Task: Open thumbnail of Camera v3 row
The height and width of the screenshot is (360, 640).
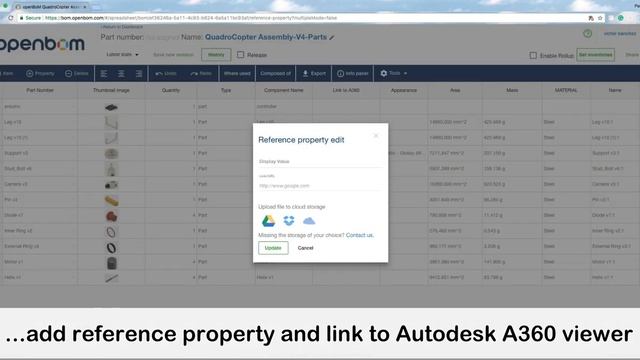Action: click(x=111, y=185)
